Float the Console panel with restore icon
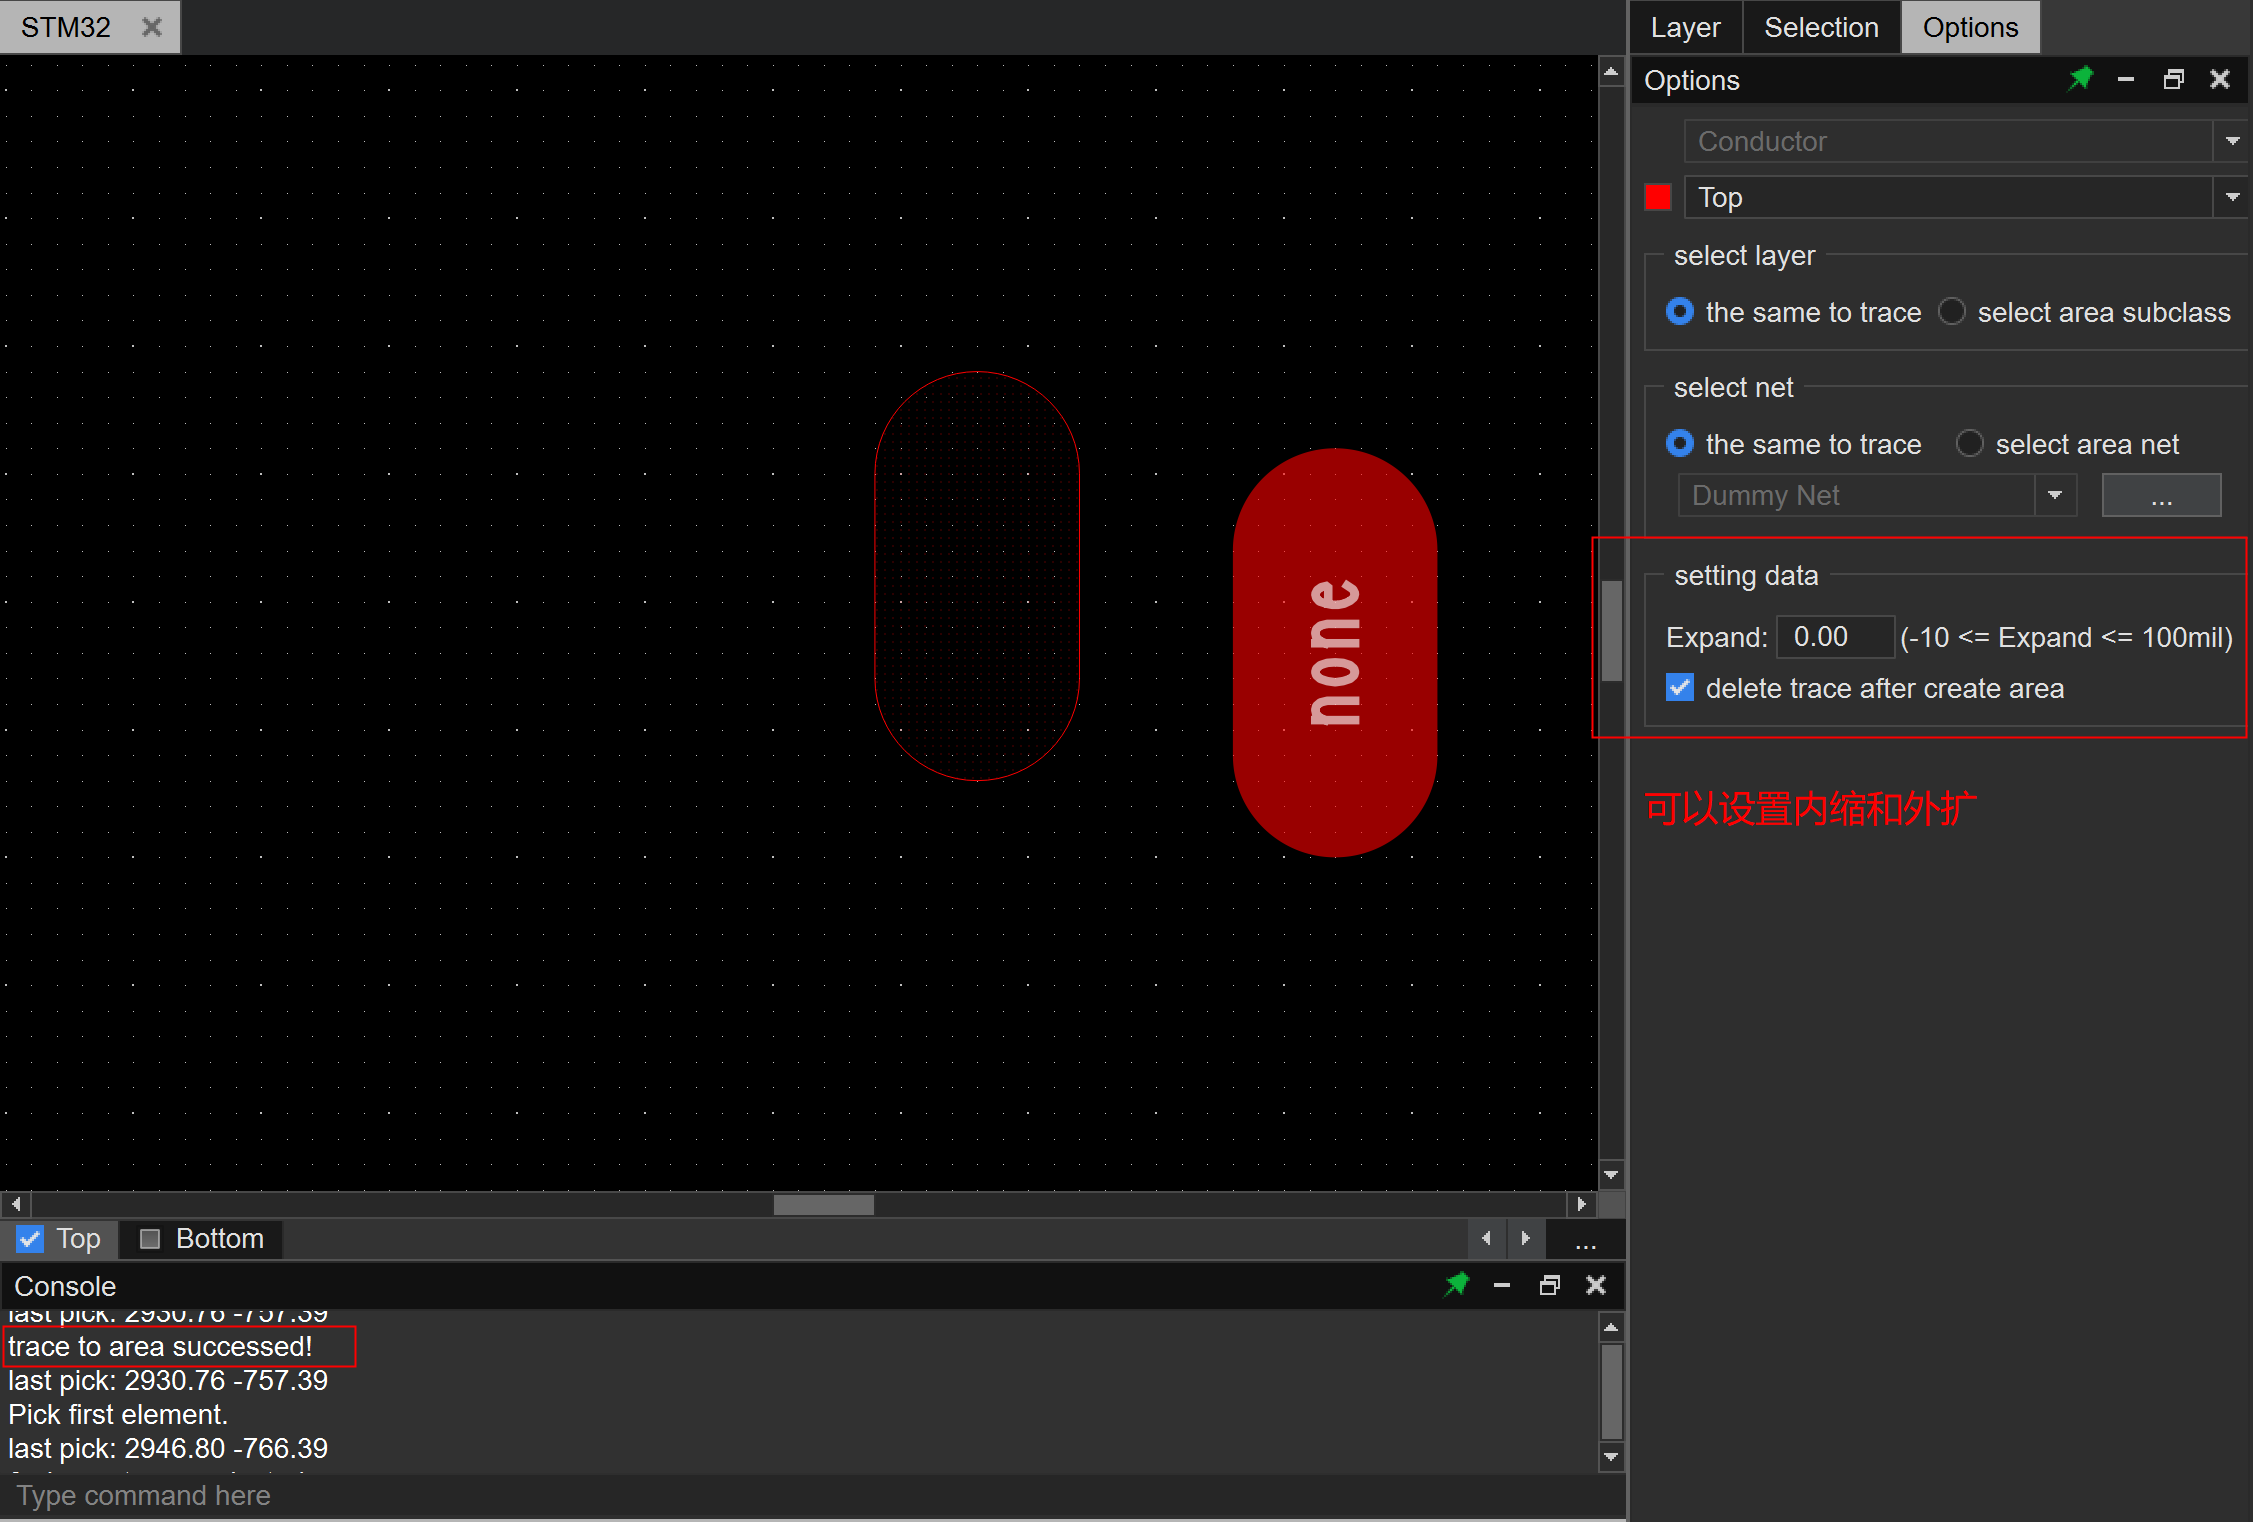This screenshot has height=1522, width=2253. click(x=1549, y=1285)
